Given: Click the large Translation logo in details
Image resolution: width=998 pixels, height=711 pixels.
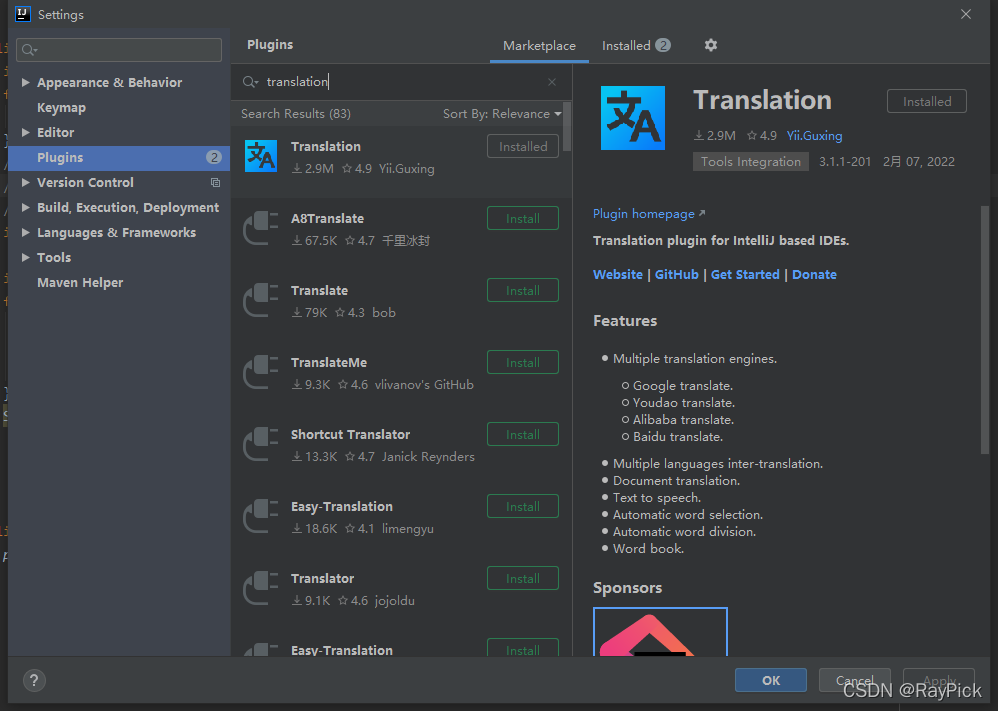Looking at the screenshot, I should pyautogui.click(x=633, y=118).
